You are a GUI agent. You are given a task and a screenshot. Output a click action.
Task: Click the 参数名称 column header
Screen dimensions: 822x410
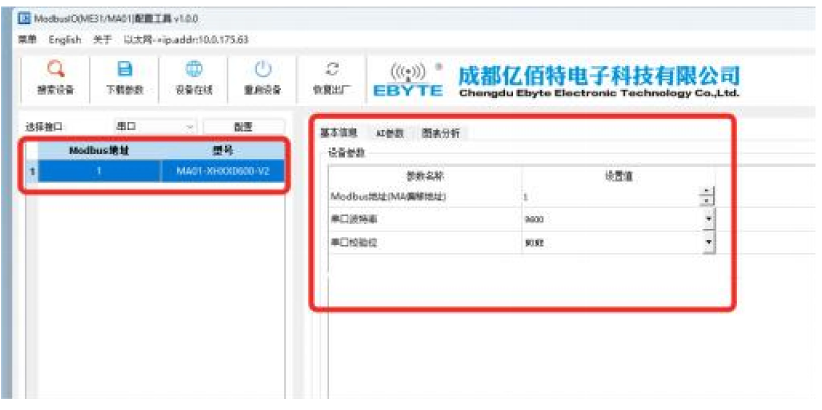point(425,176)
